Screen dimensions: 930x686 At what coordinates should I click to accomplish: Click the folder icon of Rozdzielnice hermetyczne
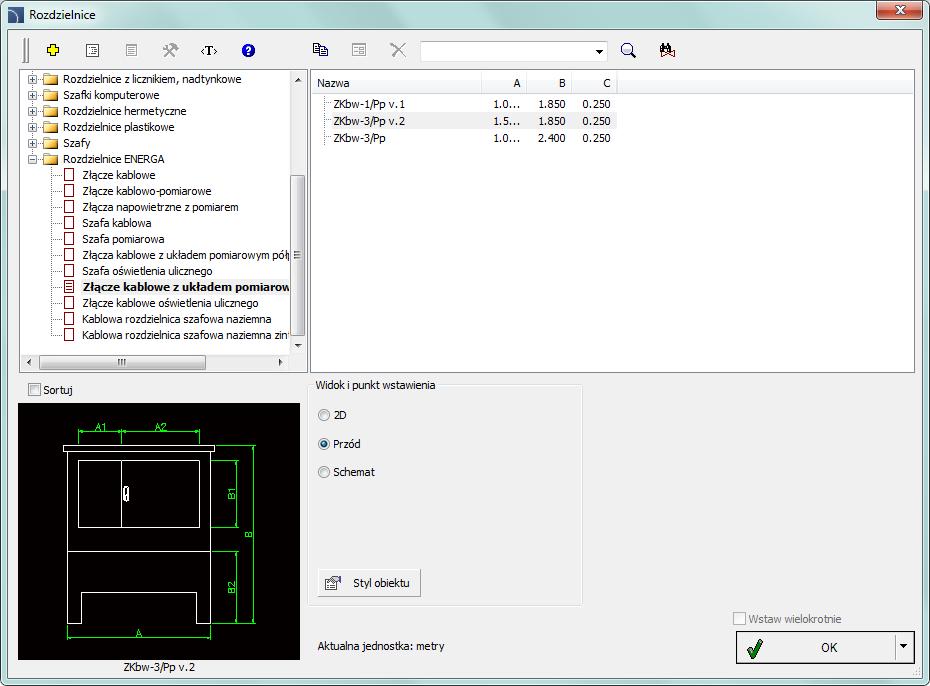point(51,111)
